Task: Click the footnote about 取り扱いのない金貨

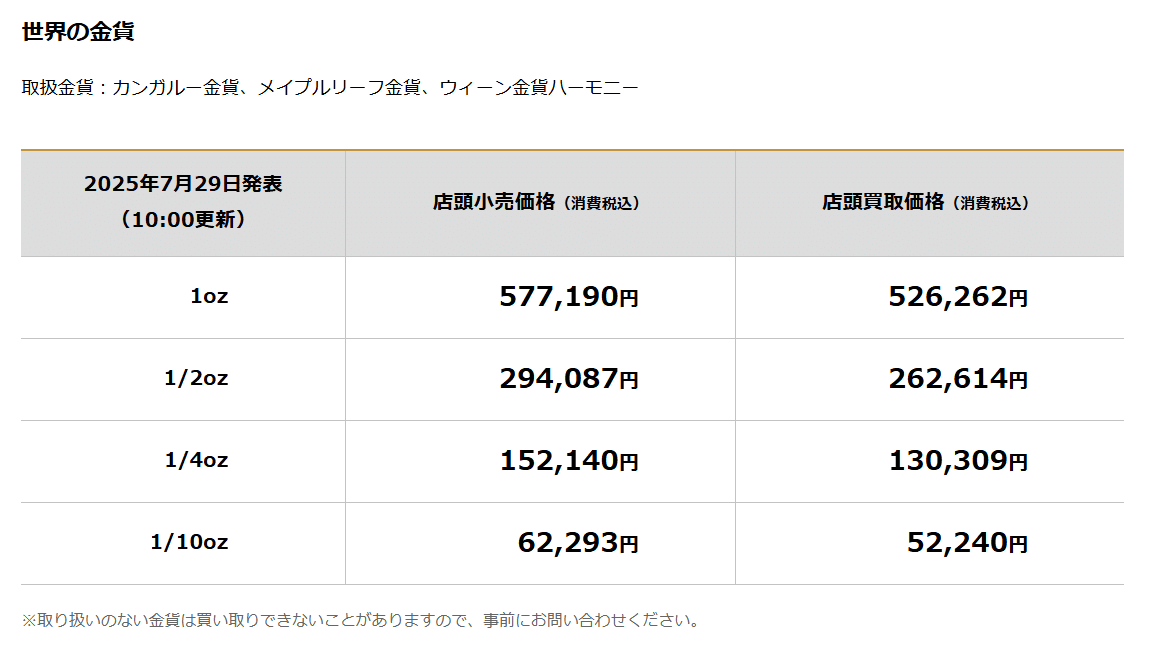Action: click(360, 620)
